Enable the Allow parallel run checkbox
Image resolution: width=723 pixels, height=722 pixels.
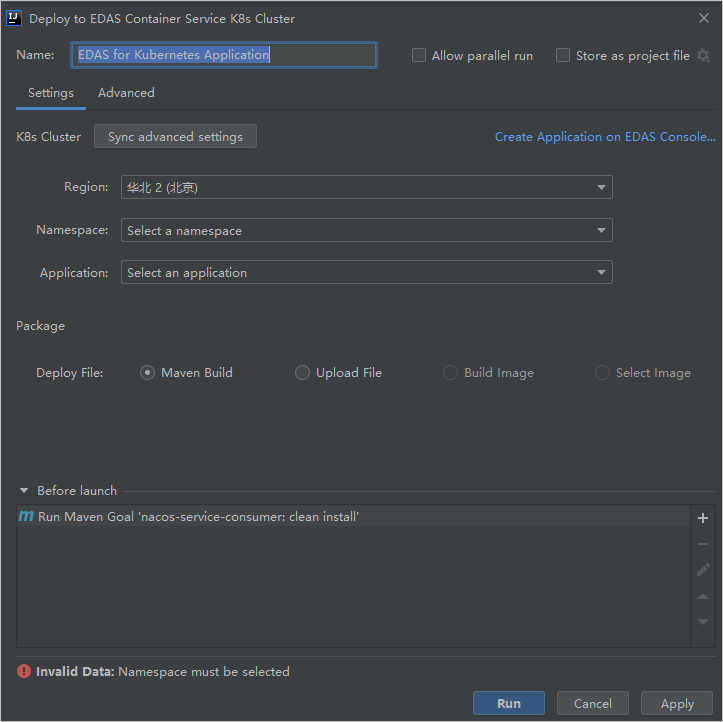tap(419, 56)
